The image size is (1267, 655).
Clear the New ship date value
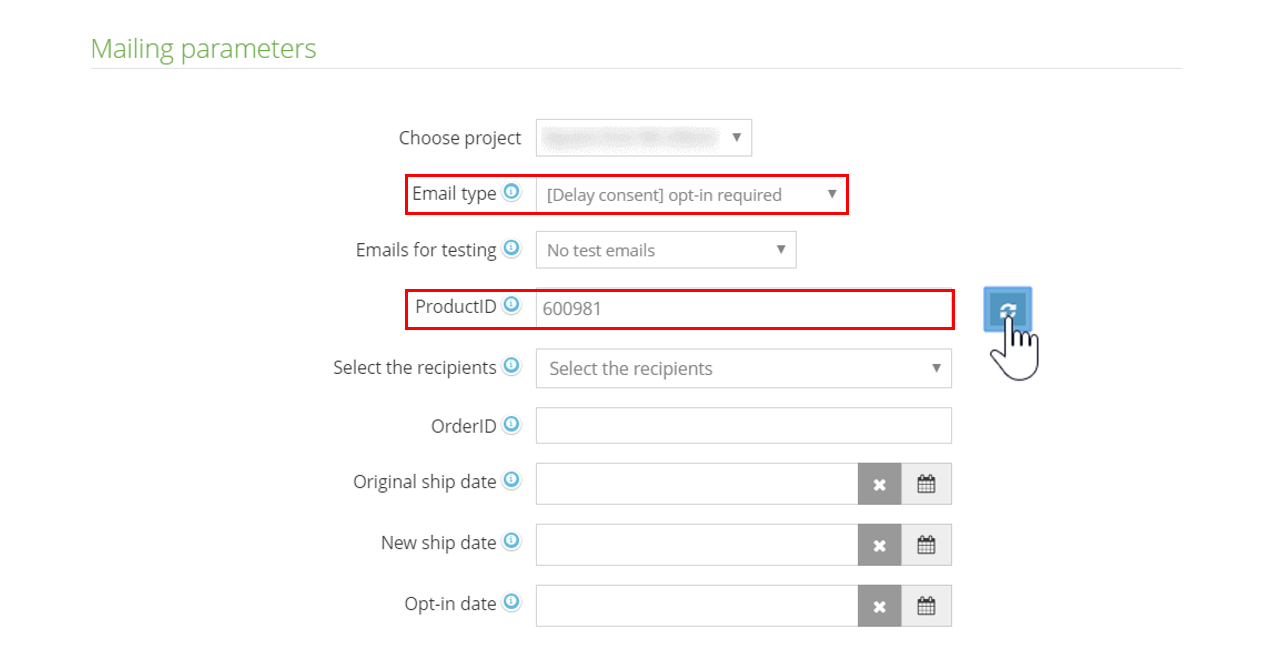point(879,545)
